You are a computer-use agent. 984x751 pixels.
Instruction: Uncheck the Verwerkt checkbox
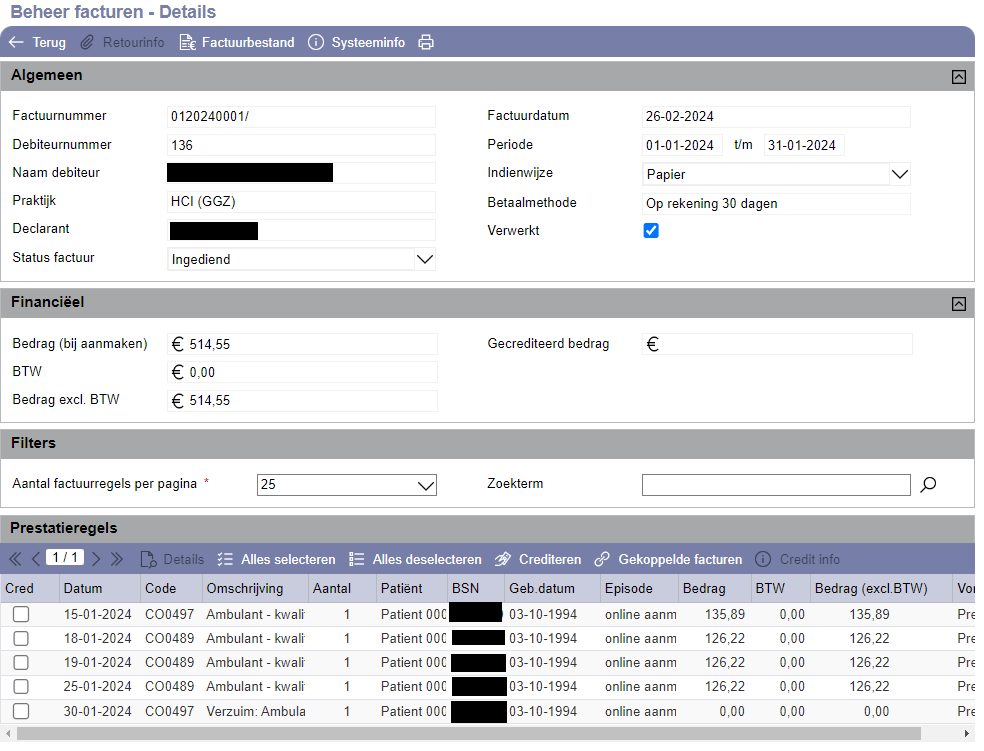click(651, 231)
